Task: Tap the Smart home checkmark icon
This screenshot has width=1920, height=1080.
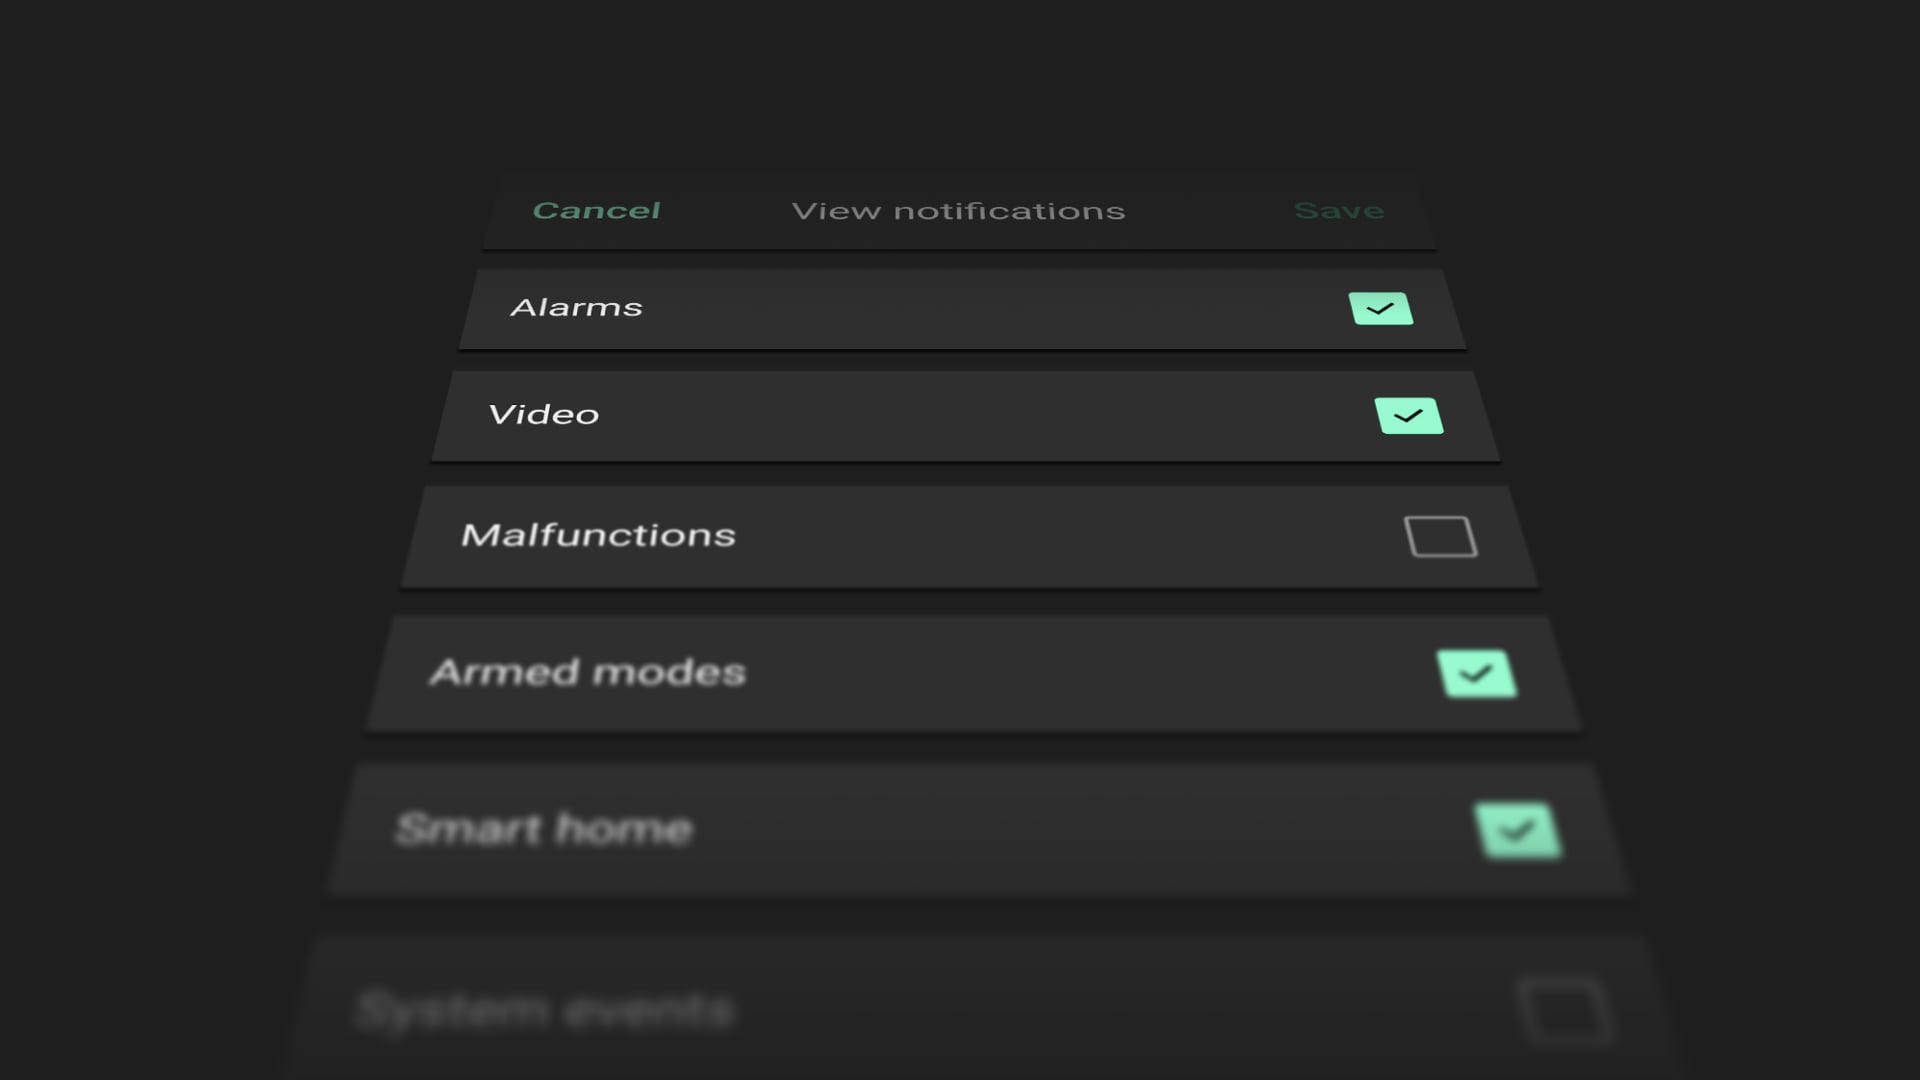Action: [x=1519, y=828]
